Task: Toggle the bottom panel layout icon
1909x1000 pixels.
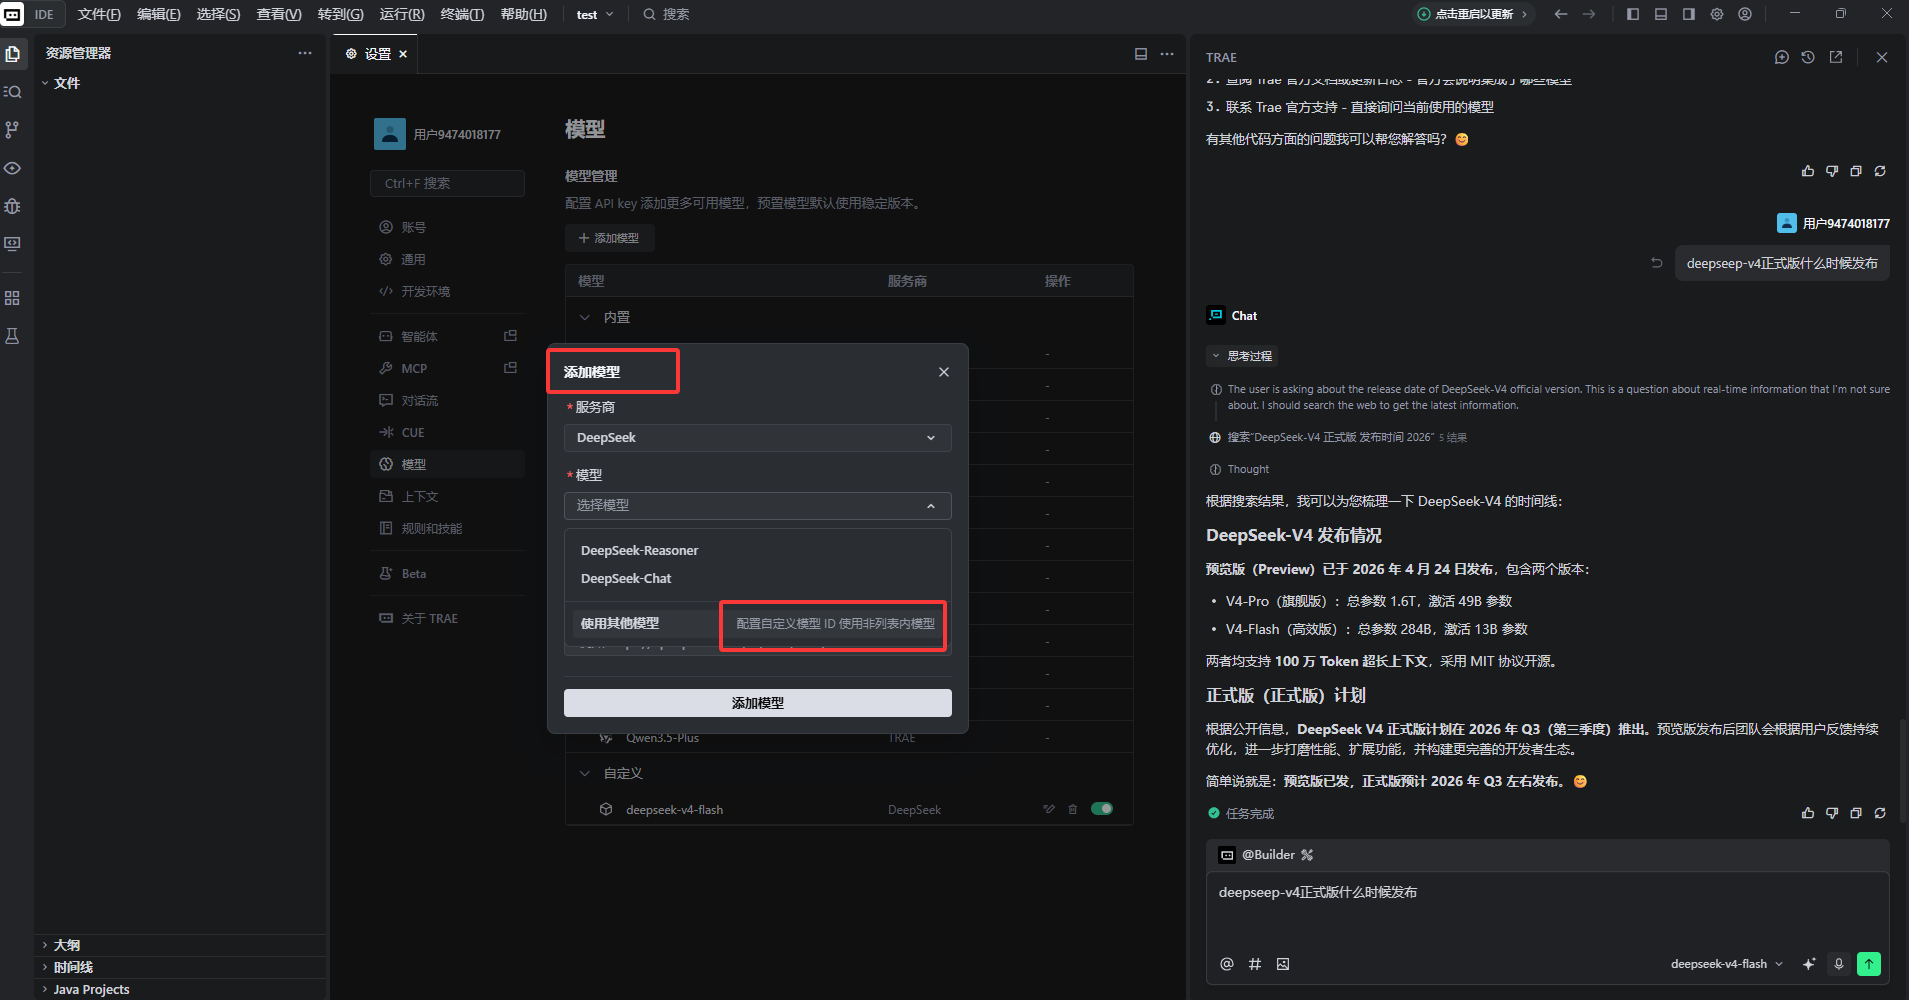Action: coord(1661,14)
